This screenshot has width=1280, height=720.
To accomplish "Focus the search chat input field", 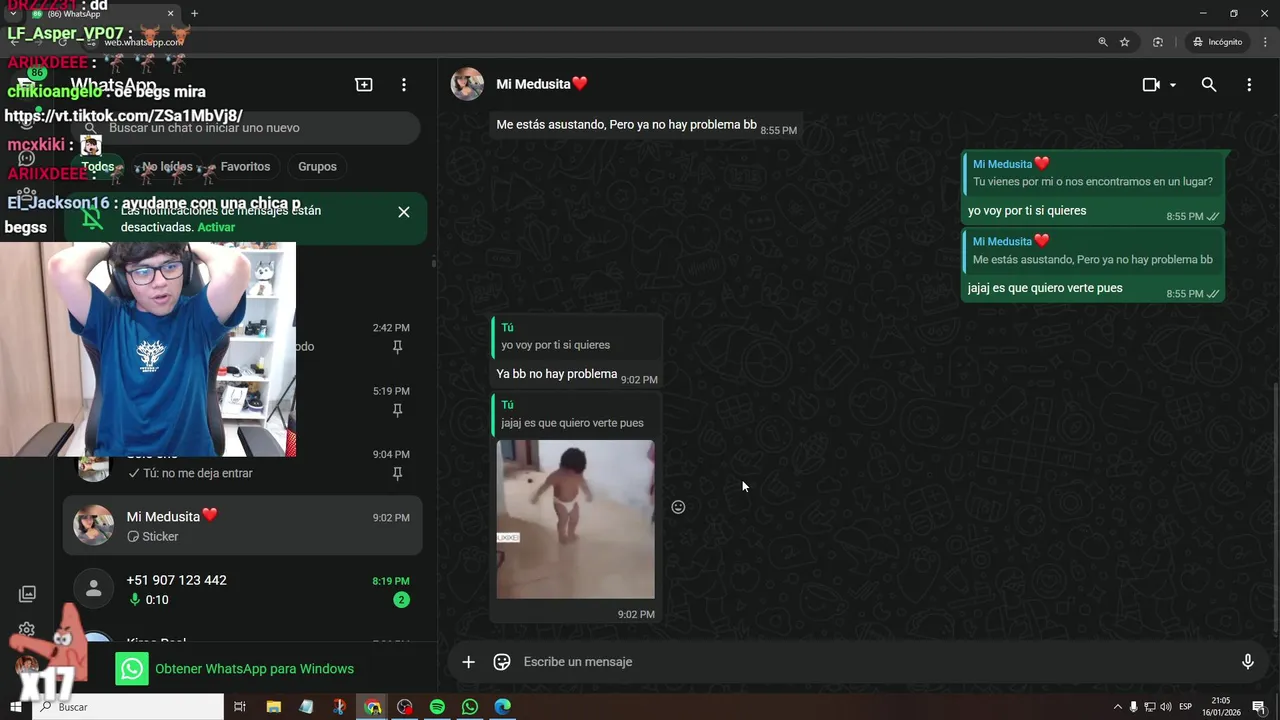I will (x=248, y=128).
